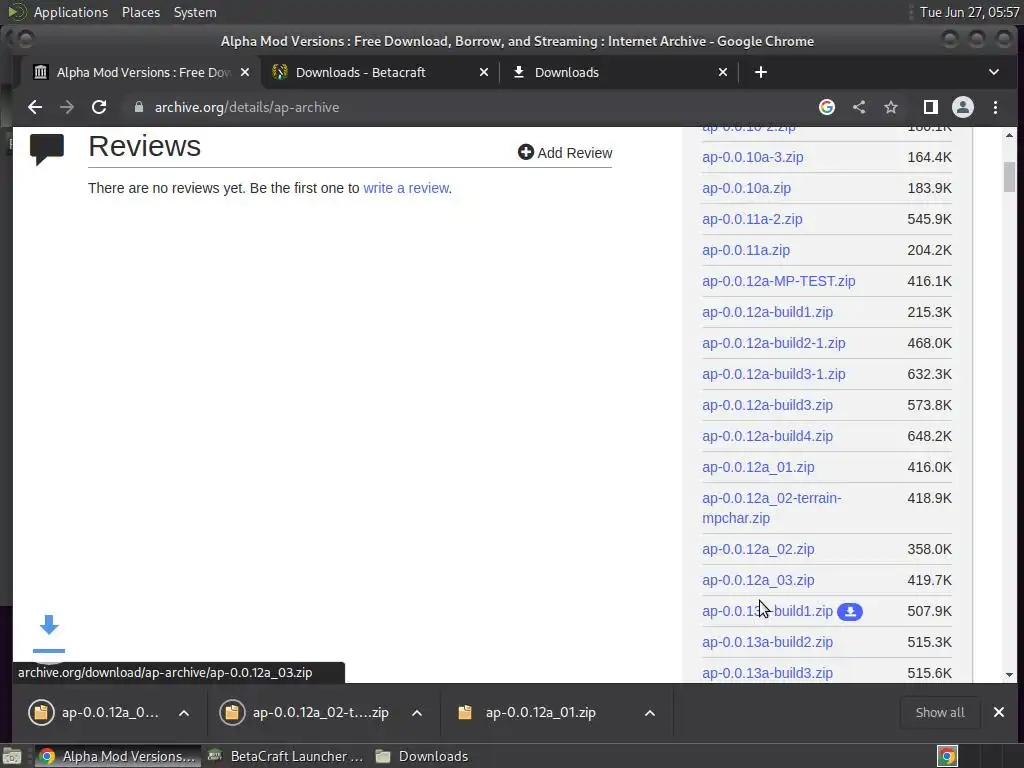The image size is (1024, 768).
Task: Open the System menu
Action: (x=195, y=12)
